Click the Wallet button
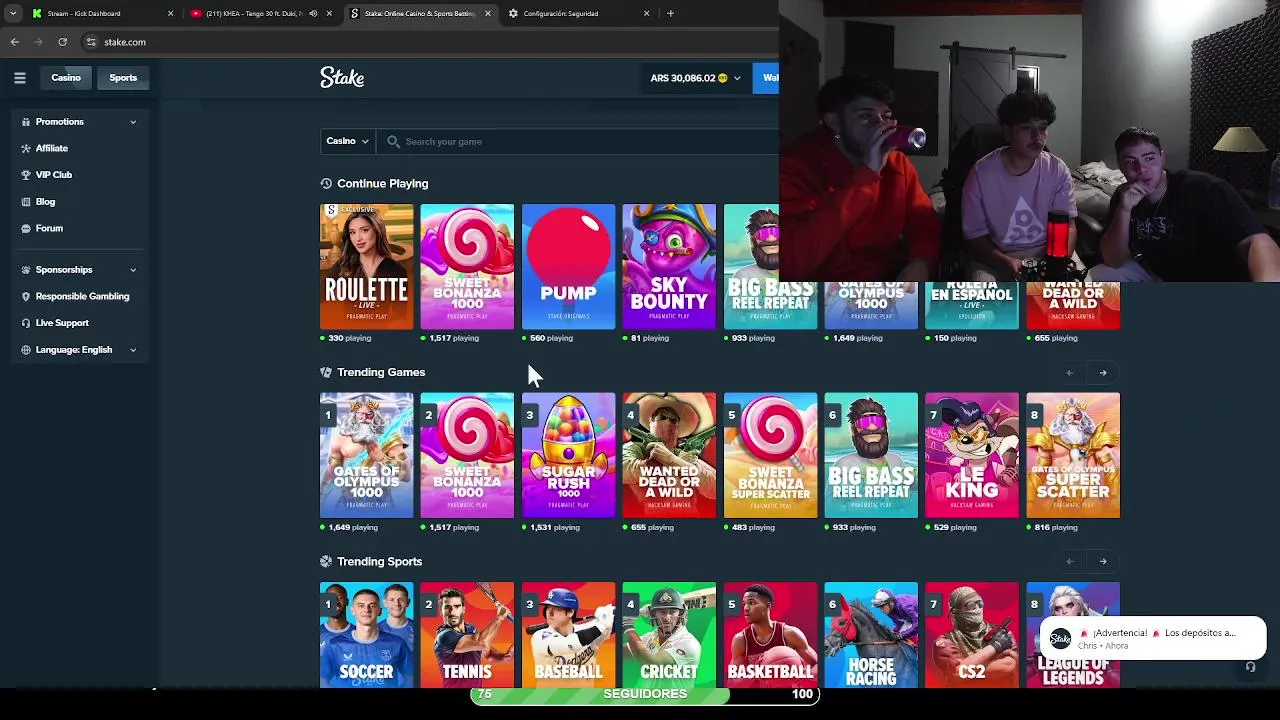The height and width of the screenshot is (720, 1280). click(x=765, y=78)
